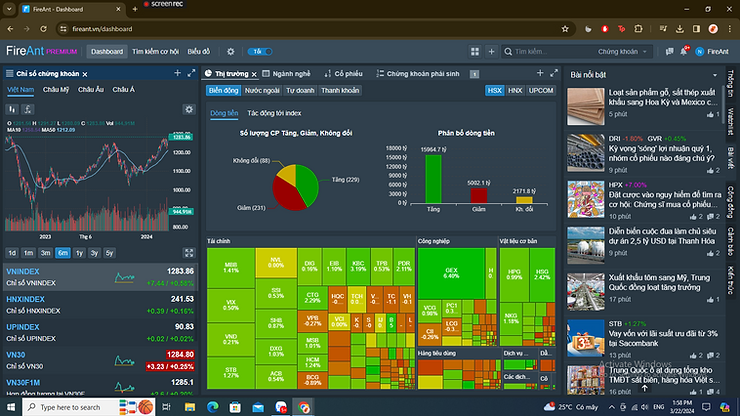Select Châu Âu region tab
Image resolution: width=740 pixels, height=416 pixels.
coord(91,90)
